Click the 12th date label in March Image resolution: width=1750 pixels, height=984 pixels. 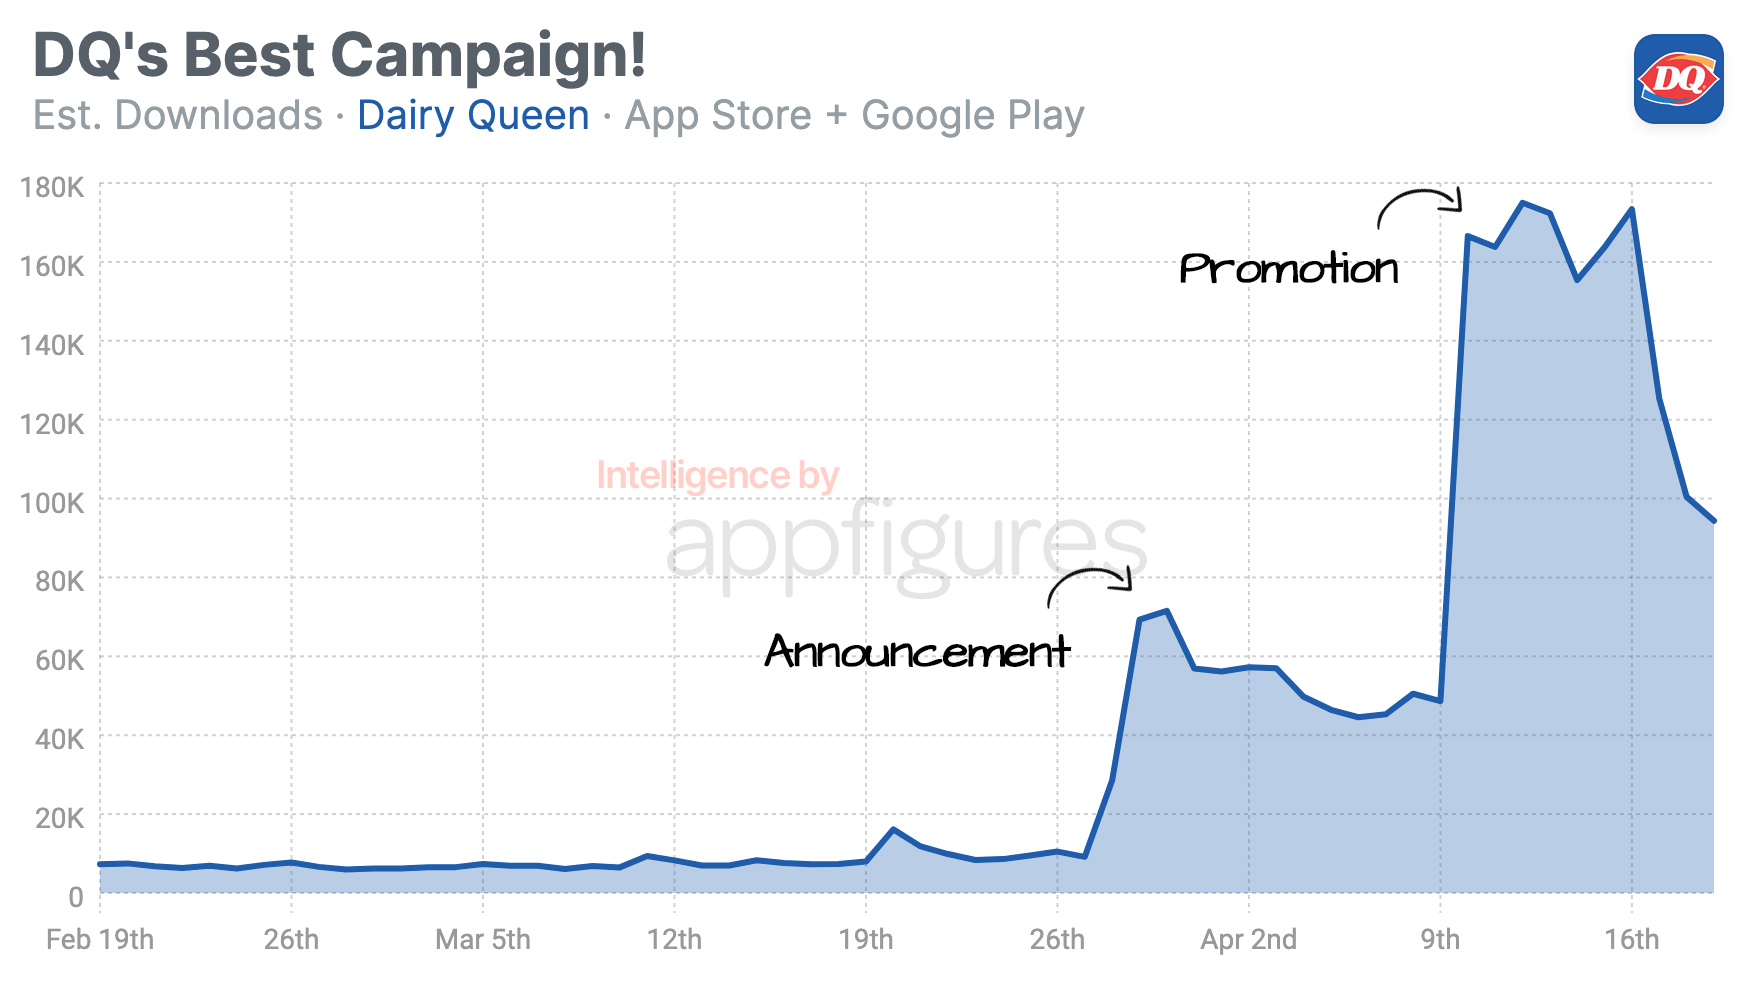click(x=674, y=939)
